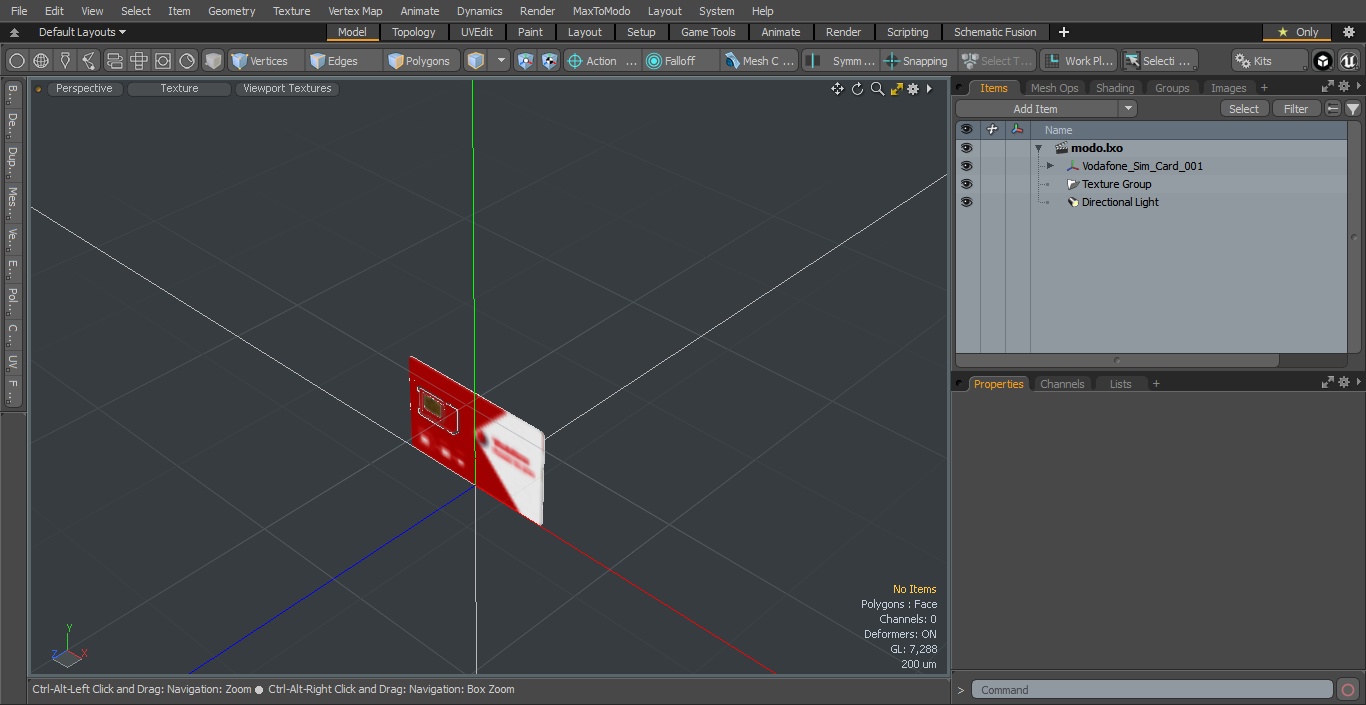Open the Texture shading style menu
Image resolution: width=1366 pixels, height=705 pixels.
pos(179,88)
